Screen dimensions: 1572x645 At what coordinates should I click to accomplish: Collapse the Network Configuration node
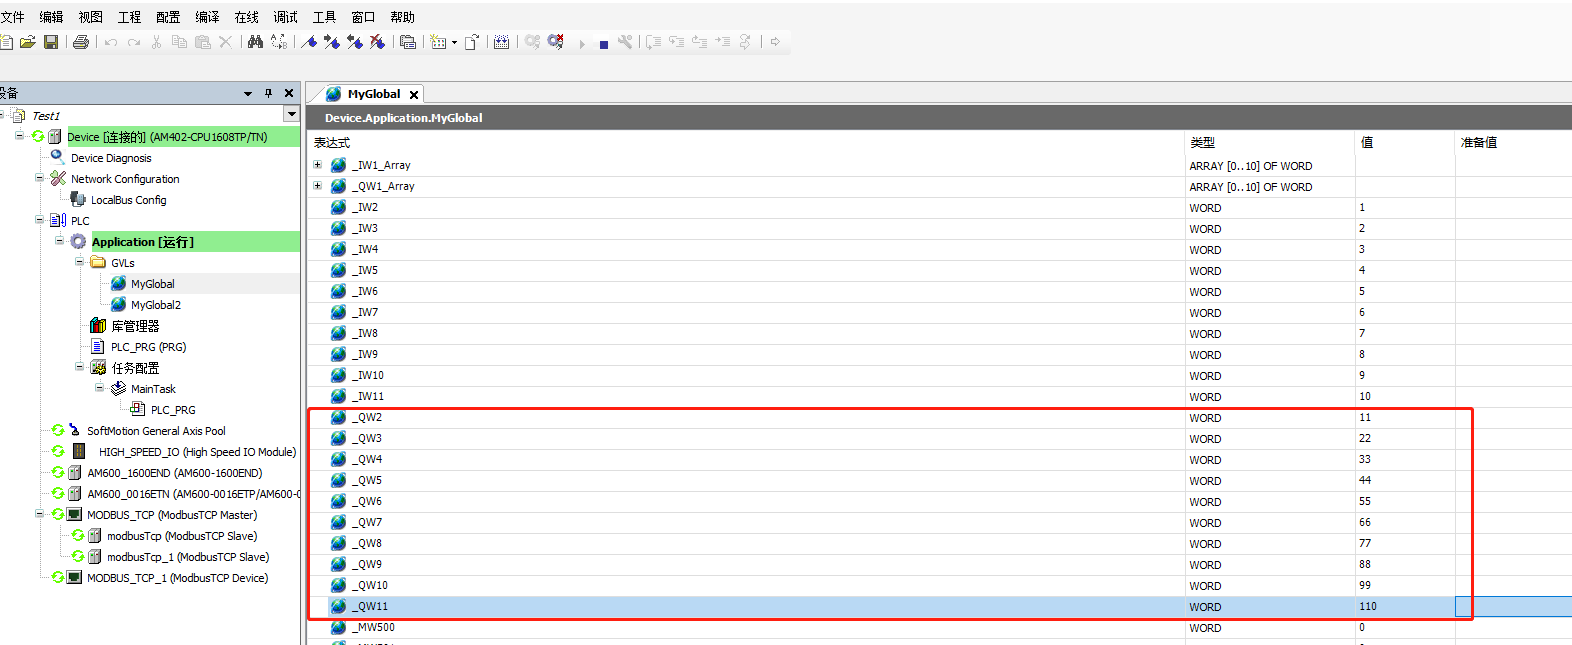click(39, 178)
